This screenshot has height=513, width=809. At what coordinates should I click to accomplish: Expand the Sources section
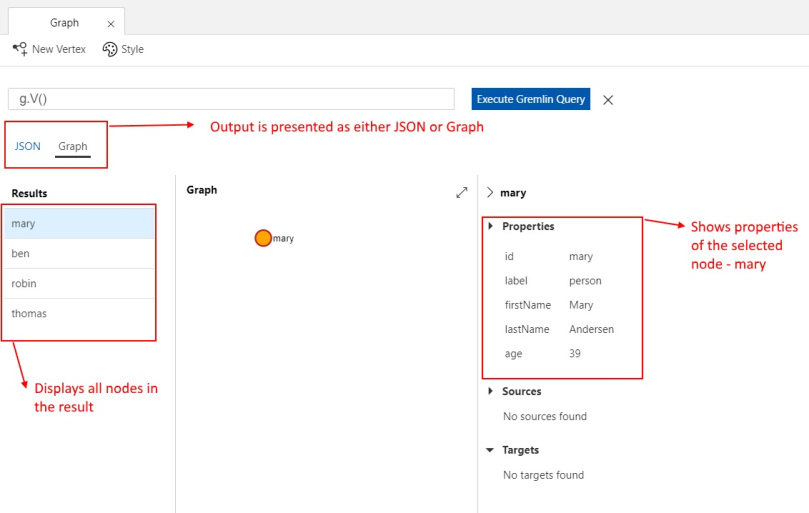pyautogui.click(x=490, y=391)
